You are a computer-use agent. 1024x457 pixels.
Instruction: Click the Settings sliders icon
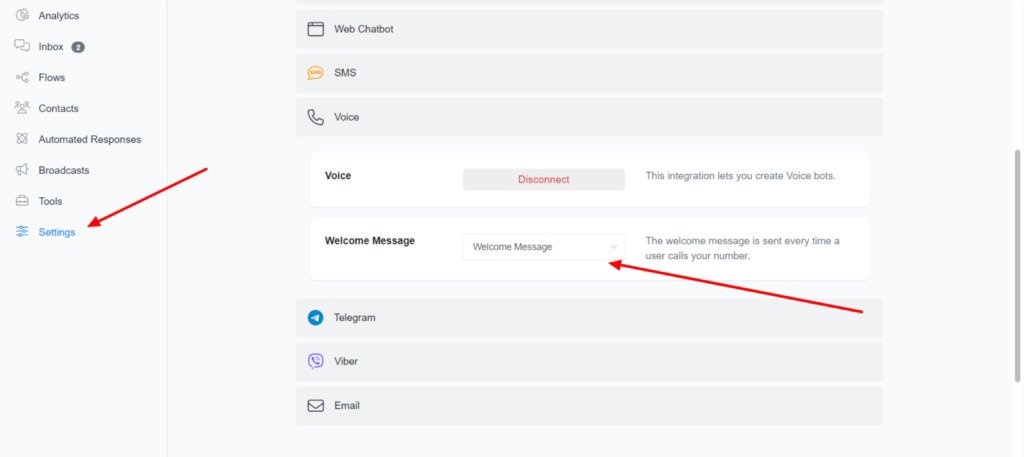pos(22,232)
